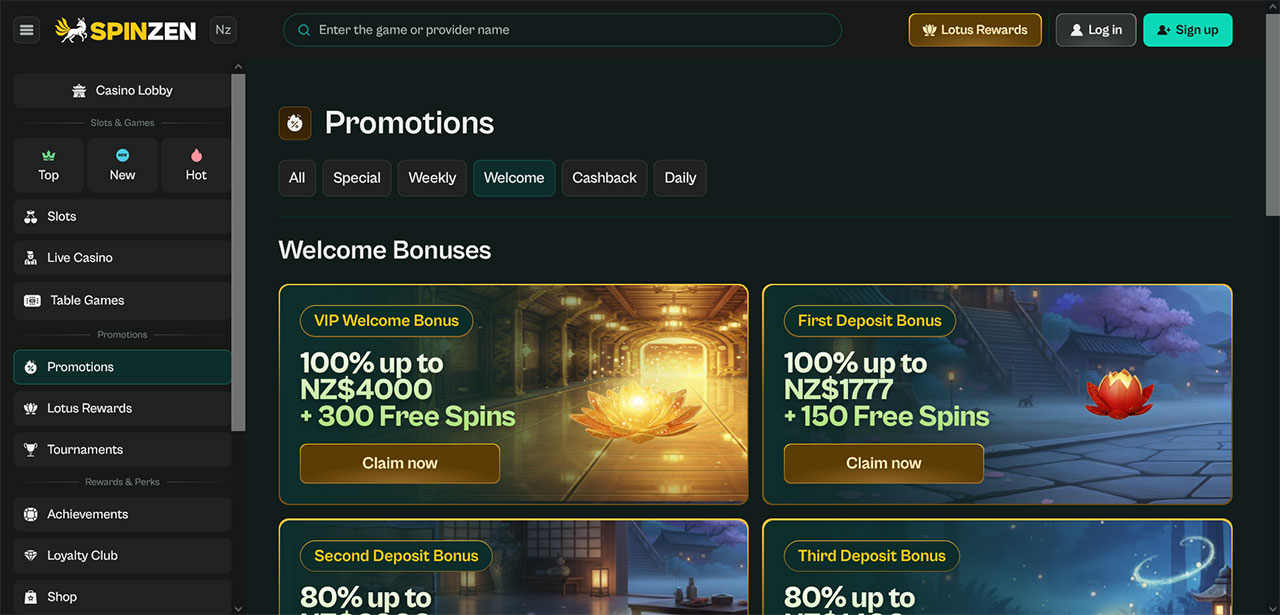Open Live Casino in the sidebar

coord(122,258)
